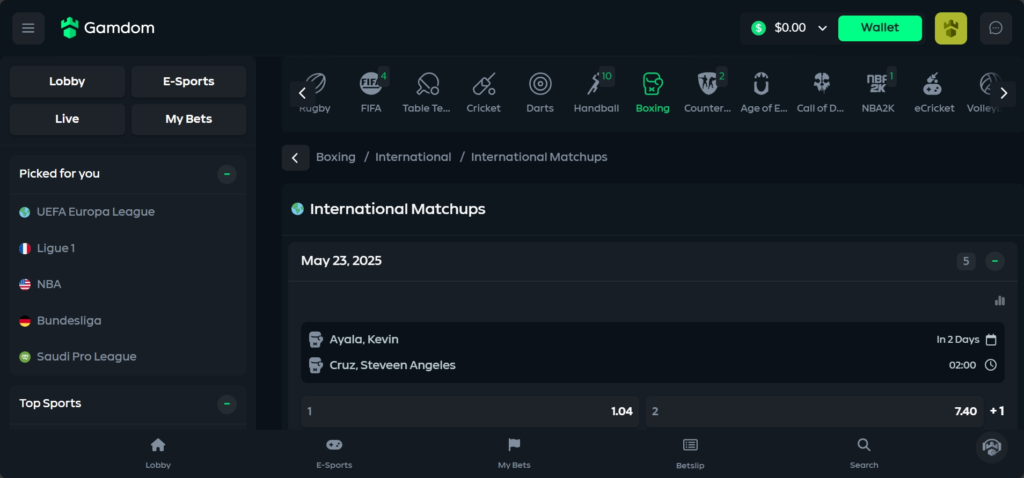Click the Gamdom logo

coord(108,28)
